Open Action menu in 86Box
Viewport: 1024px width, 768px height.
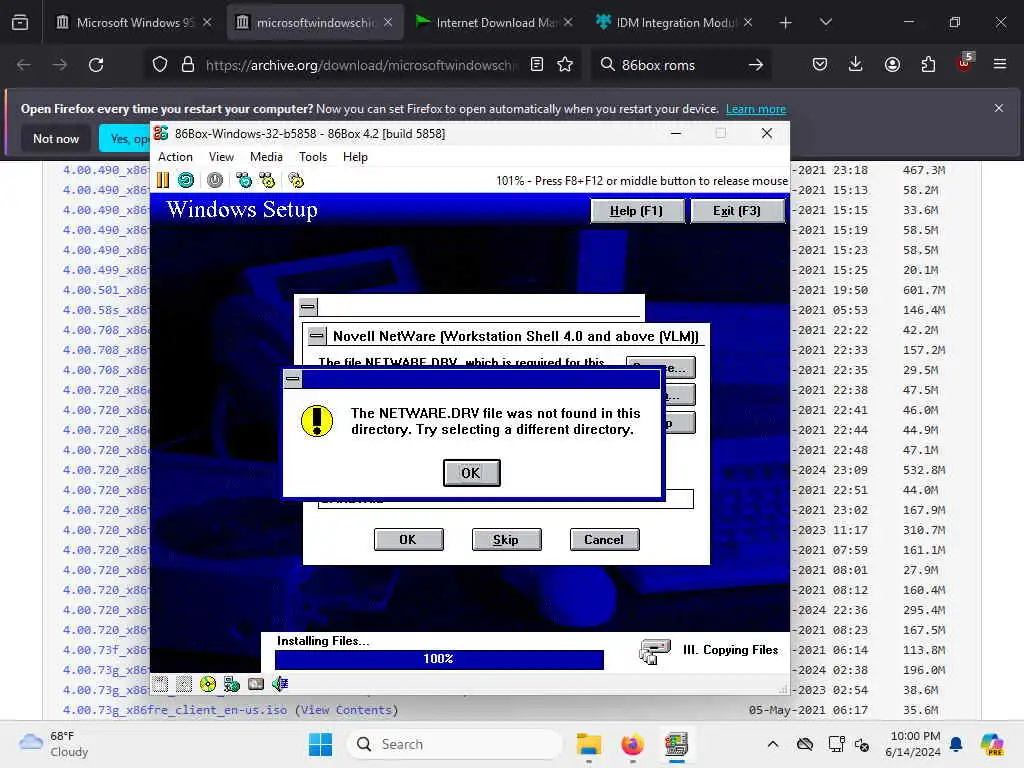click(175, 157)
